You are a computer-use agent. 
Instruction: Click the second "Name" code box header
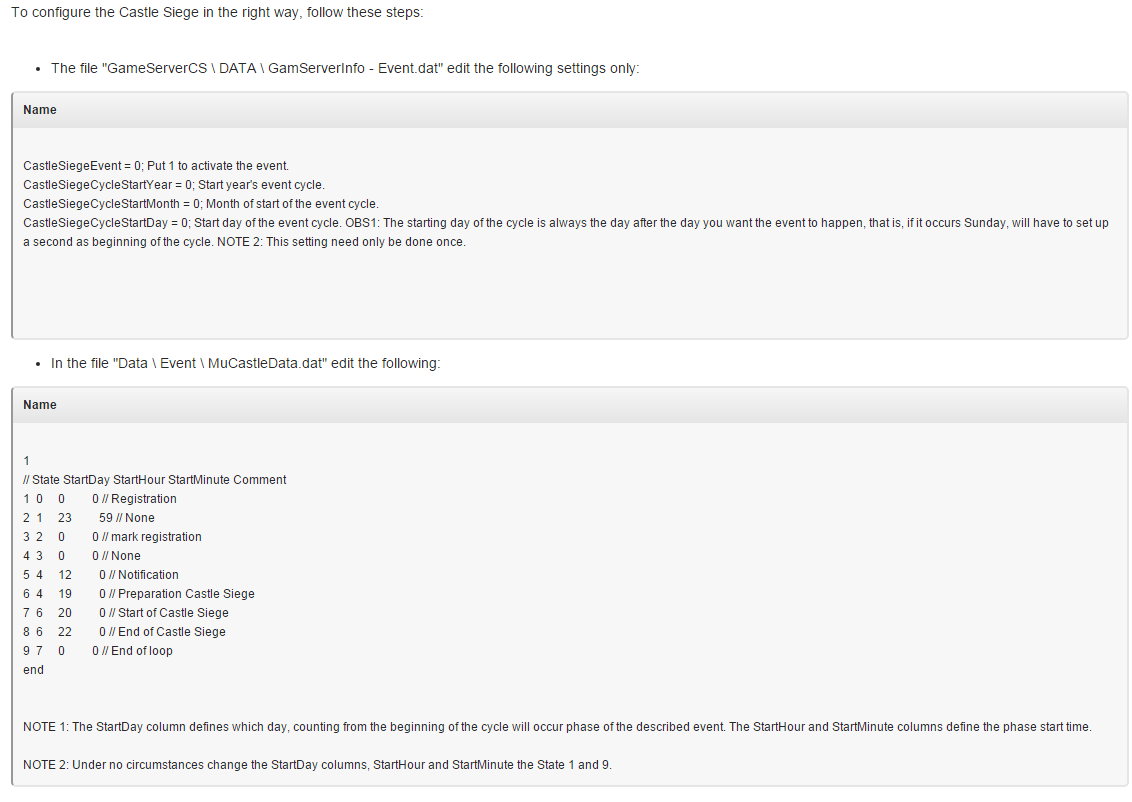570,405
